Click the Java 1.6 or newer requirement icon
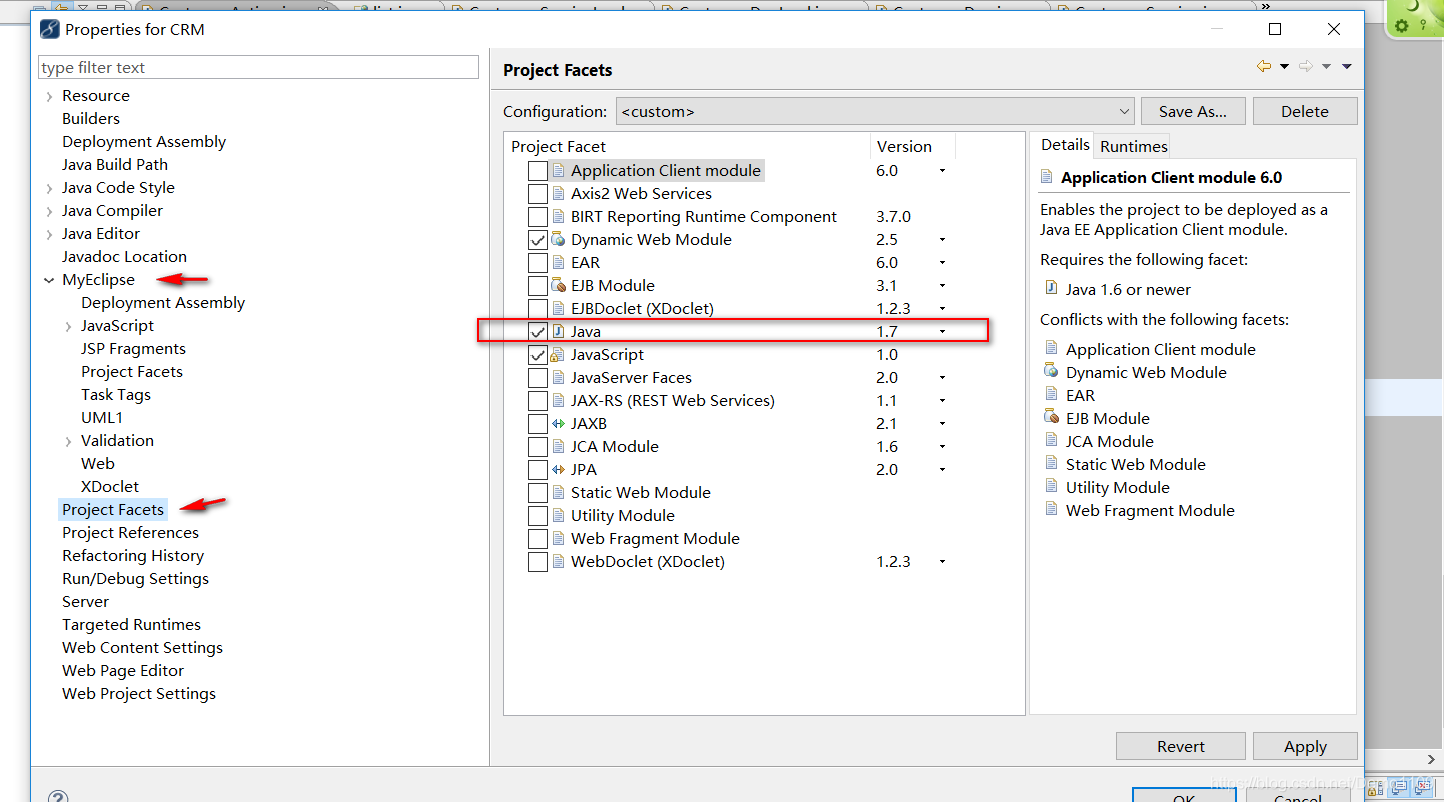 pyautogui.click(x=1051, y=289)
